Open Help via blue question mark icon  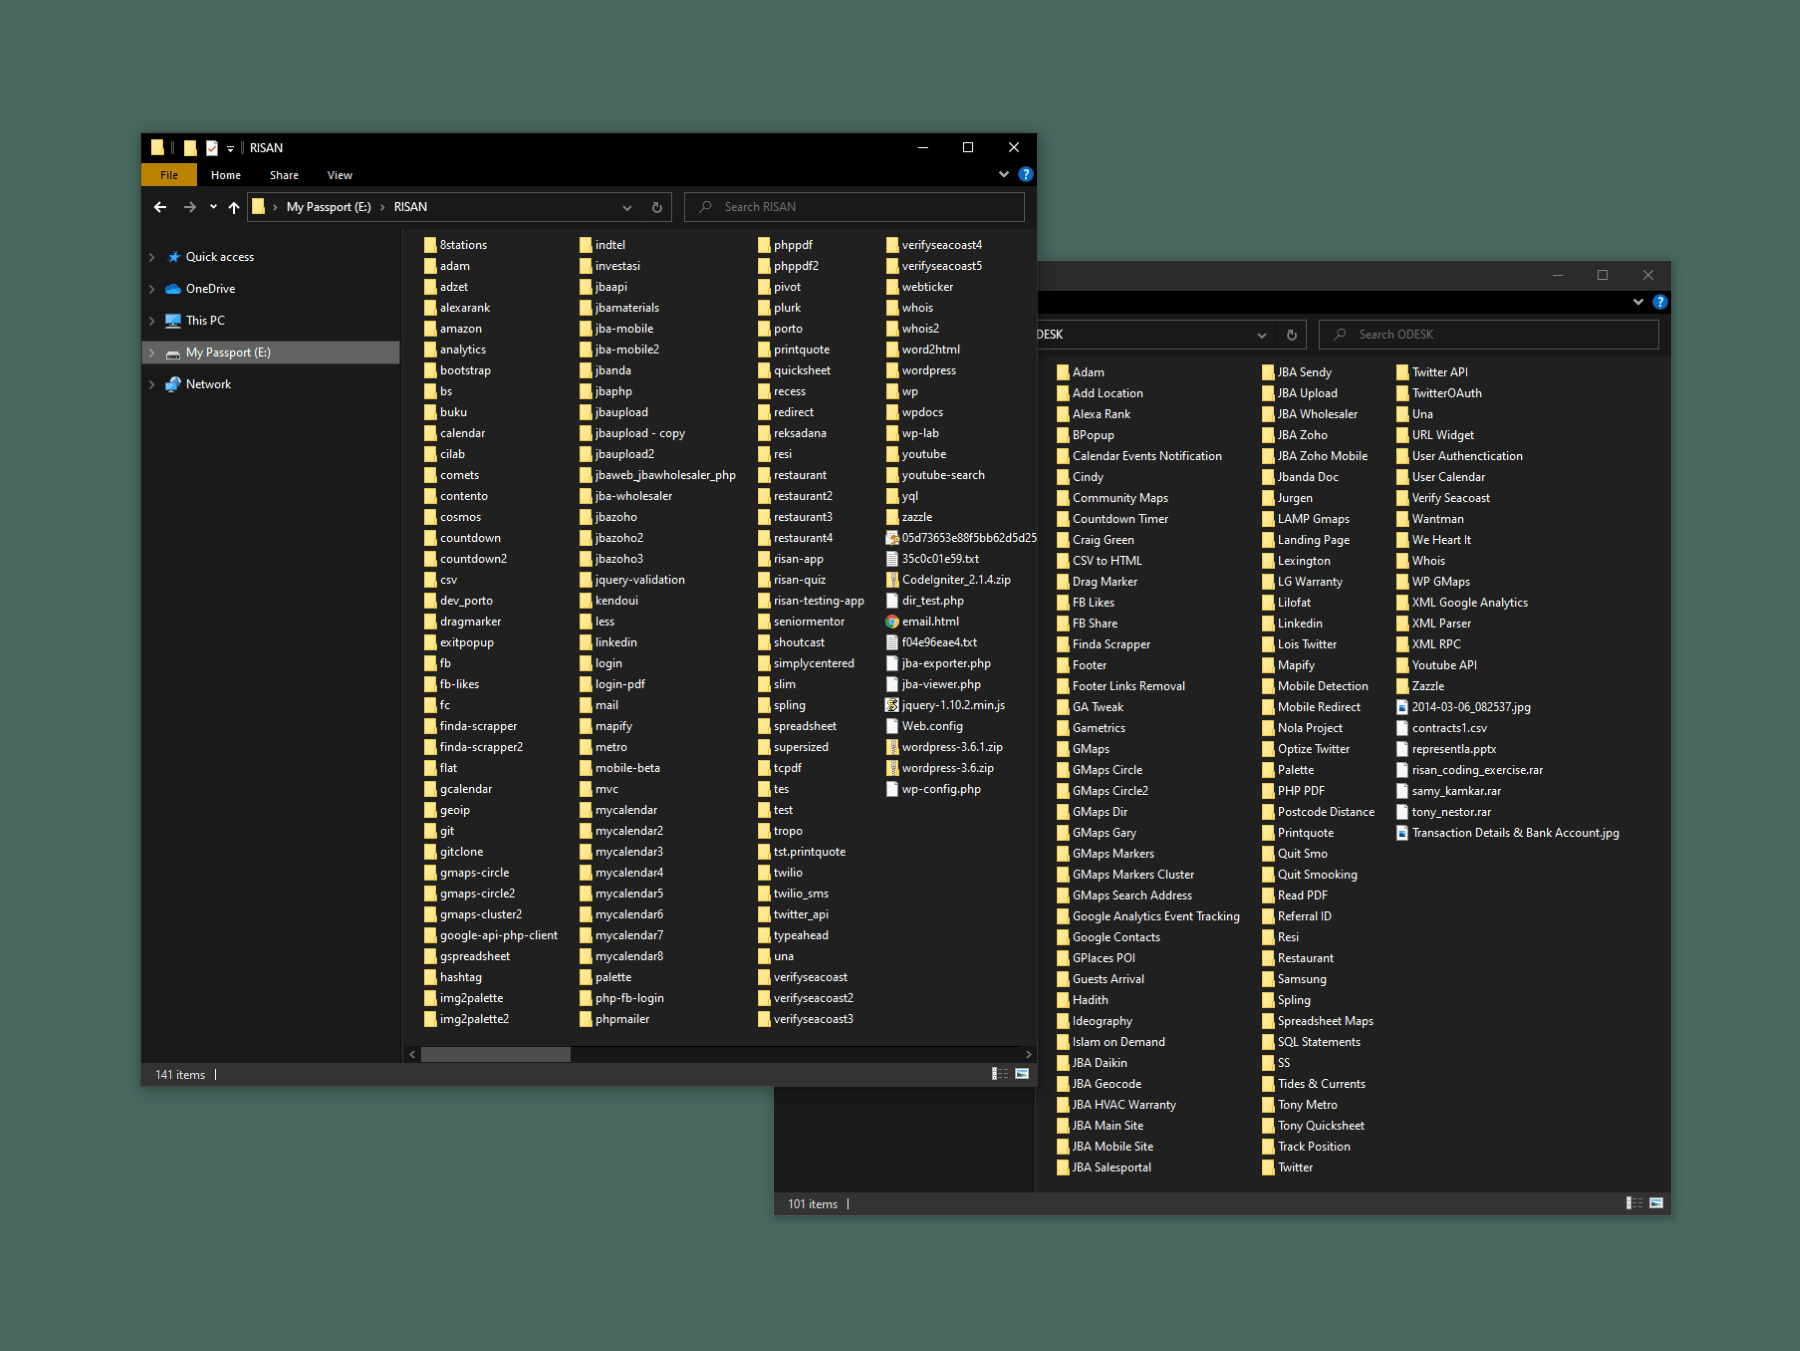click(1025, 174)
